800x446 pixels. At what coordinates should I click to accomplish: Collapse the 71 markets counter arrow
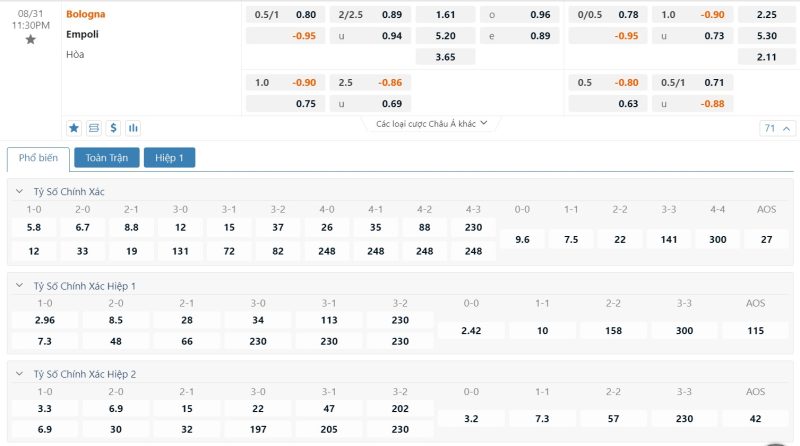point(787,129)
